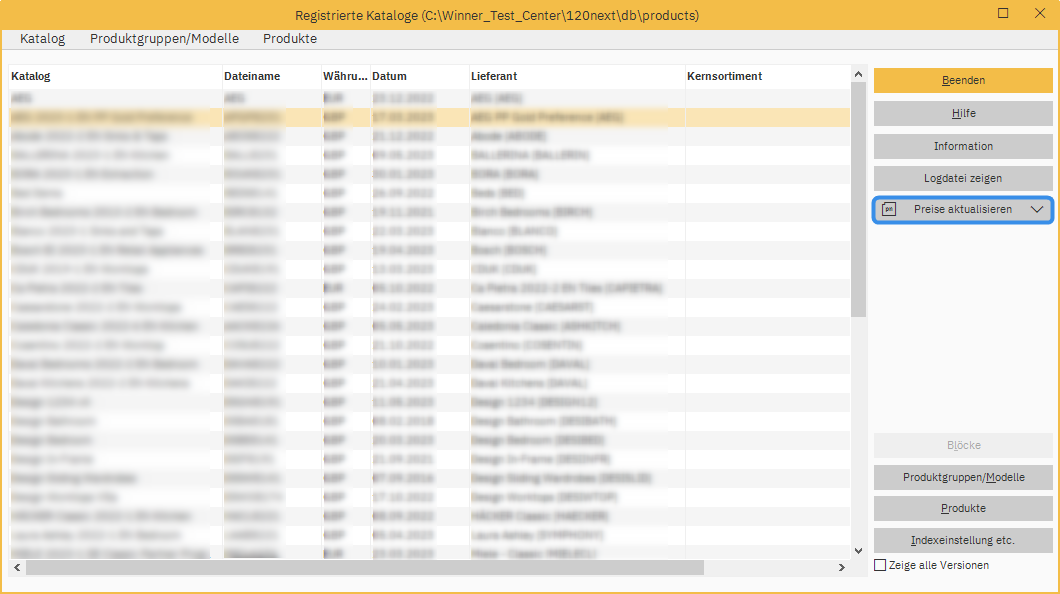Open the Produkte menu
The width and height of the screenshot is (1060, 594).
pos(289,38)
